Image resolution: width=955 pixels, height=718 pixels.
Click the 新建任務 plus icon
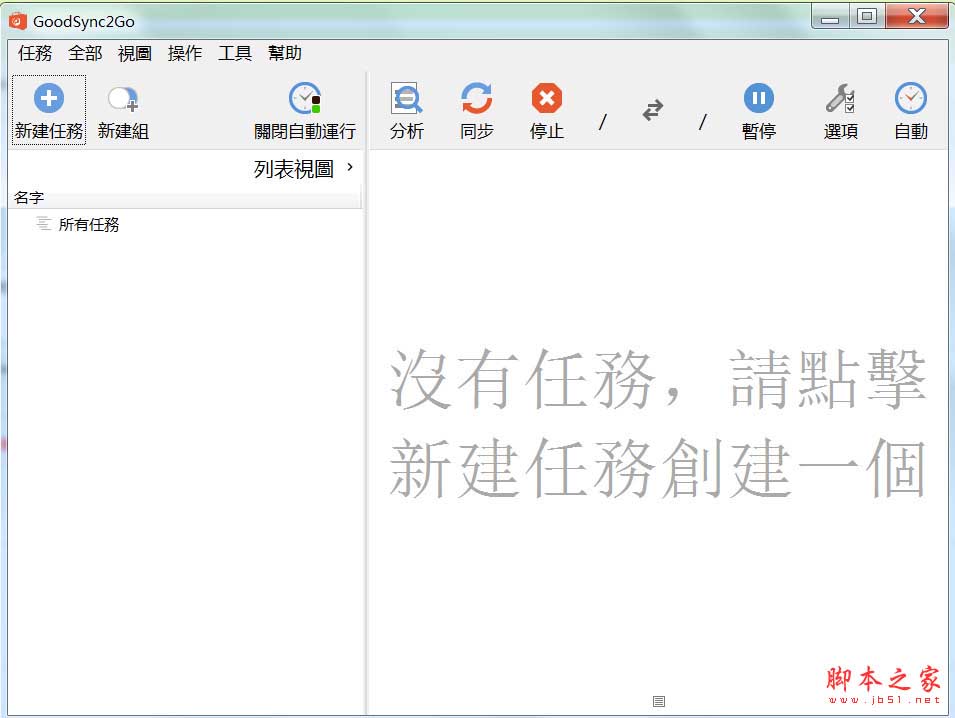coord(47,97)
